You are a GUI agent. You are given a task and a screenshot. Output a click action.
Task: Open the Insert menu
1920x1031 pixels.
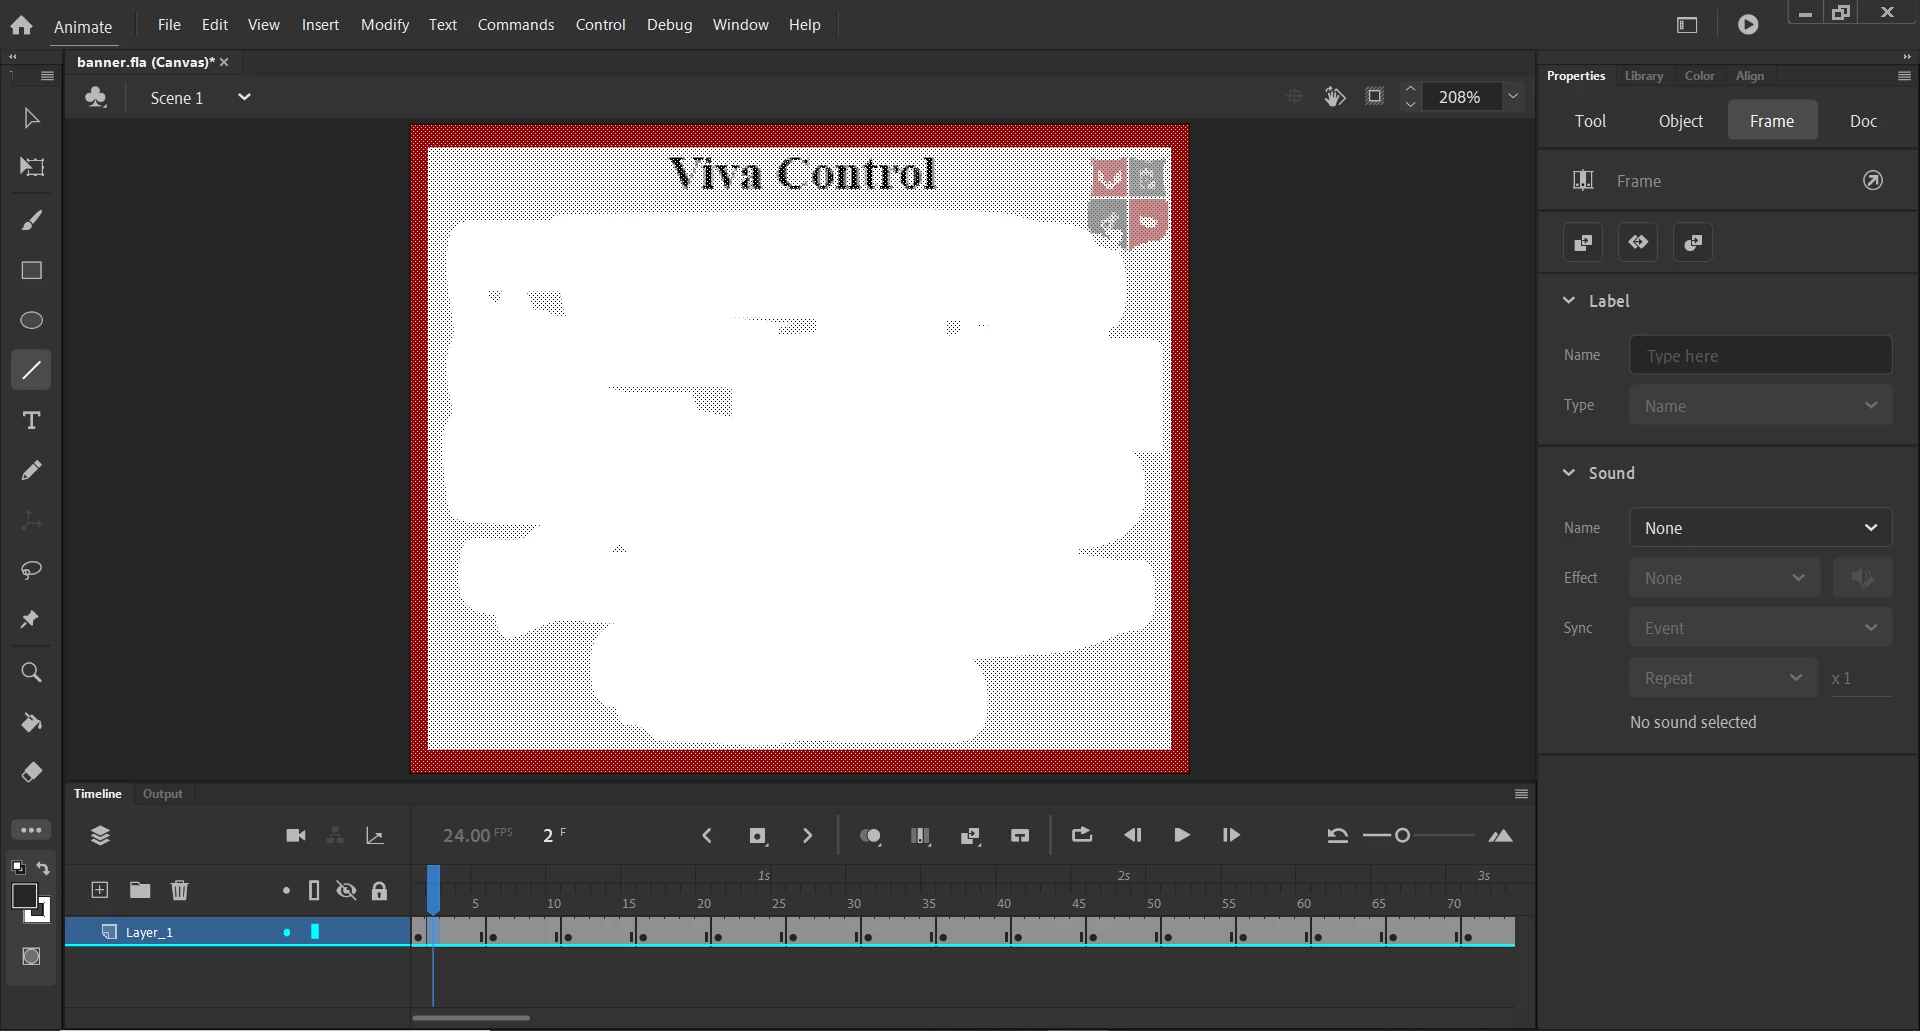point(320,25)
